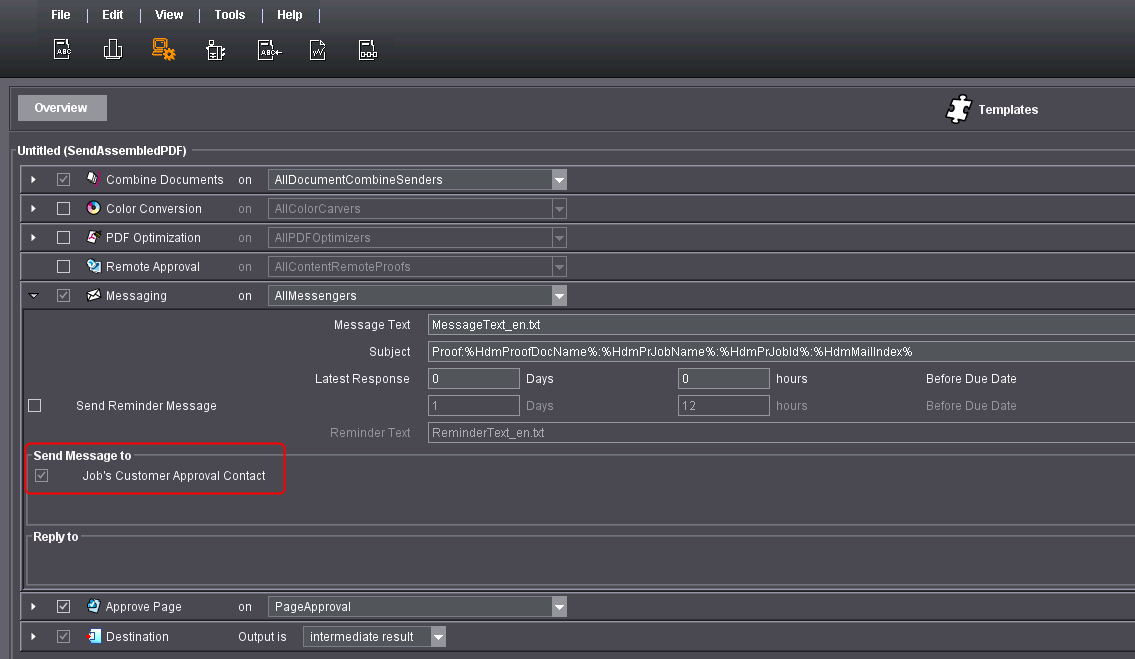The width and height of the screenshot is (1135, 659).
Task: Open the AllMessengers dropdown
Action: 559,296
